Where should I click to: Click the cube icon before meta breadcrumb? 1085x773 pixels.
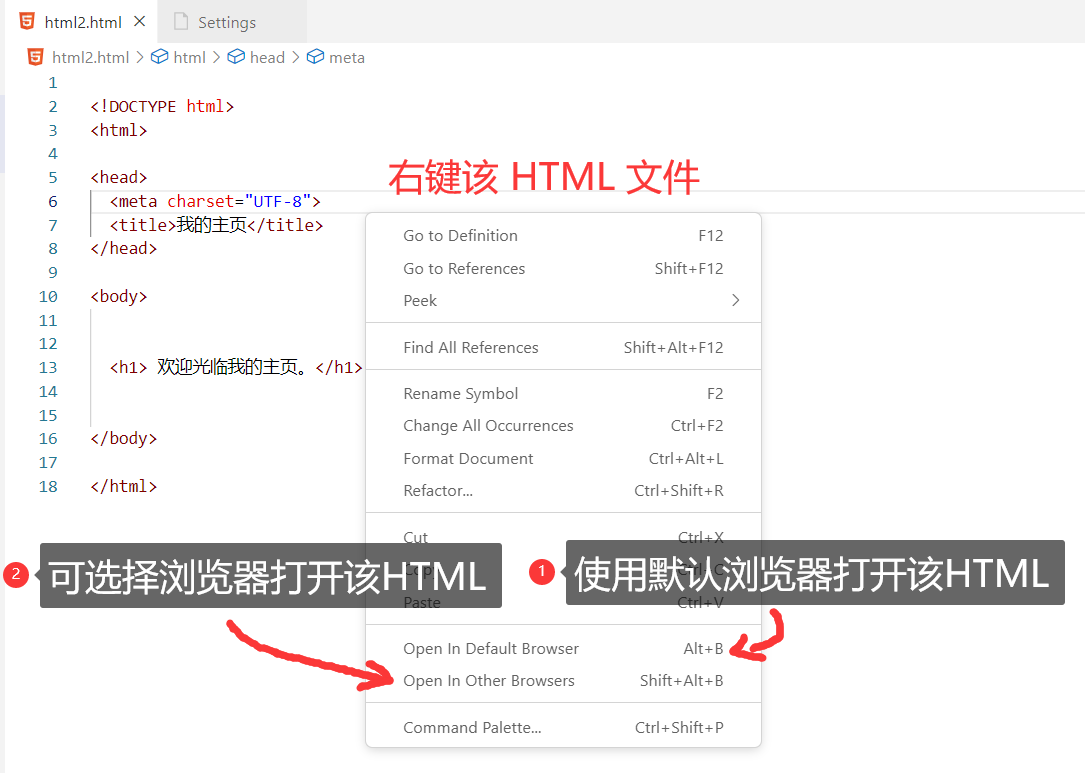316,57
